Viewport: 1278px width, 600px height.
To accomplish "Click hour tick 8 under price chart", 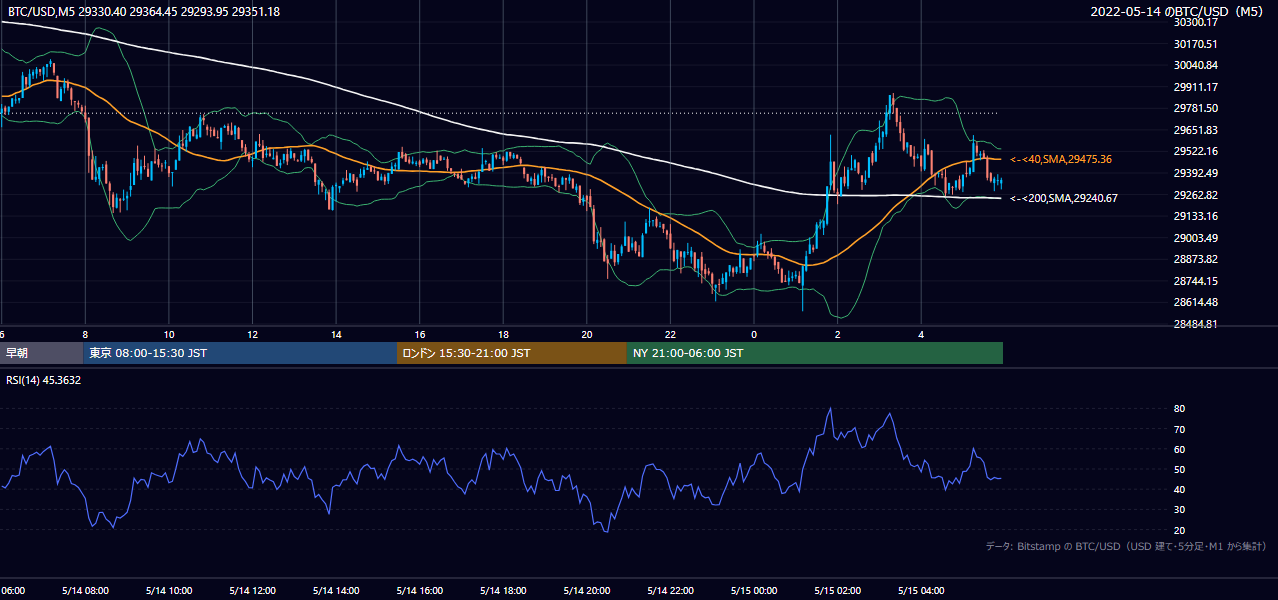I will tap(85, 335).
